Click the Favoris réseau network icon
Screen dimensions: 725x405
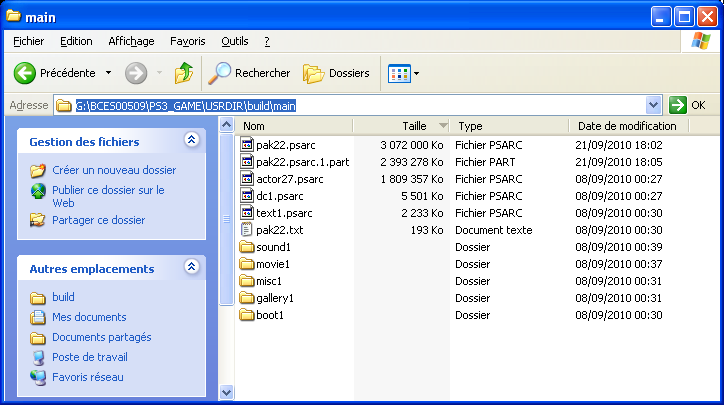[38, 377]
